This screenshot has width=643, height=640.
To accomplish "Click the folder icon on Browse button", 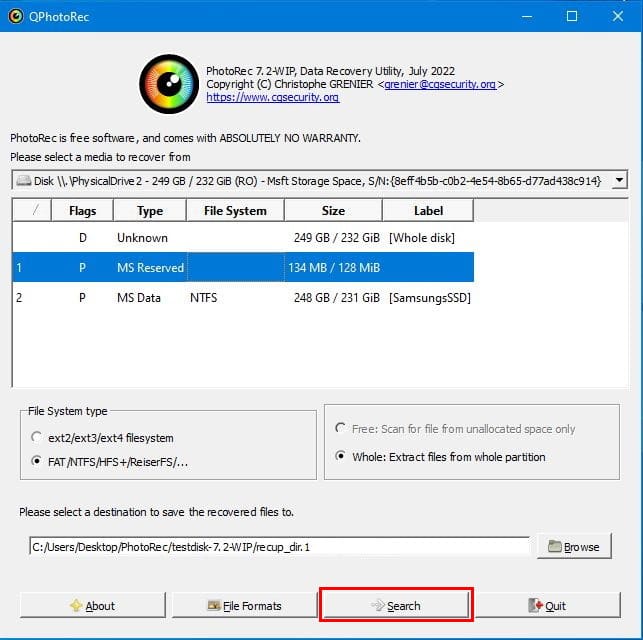I will click(x=555, y=546).
